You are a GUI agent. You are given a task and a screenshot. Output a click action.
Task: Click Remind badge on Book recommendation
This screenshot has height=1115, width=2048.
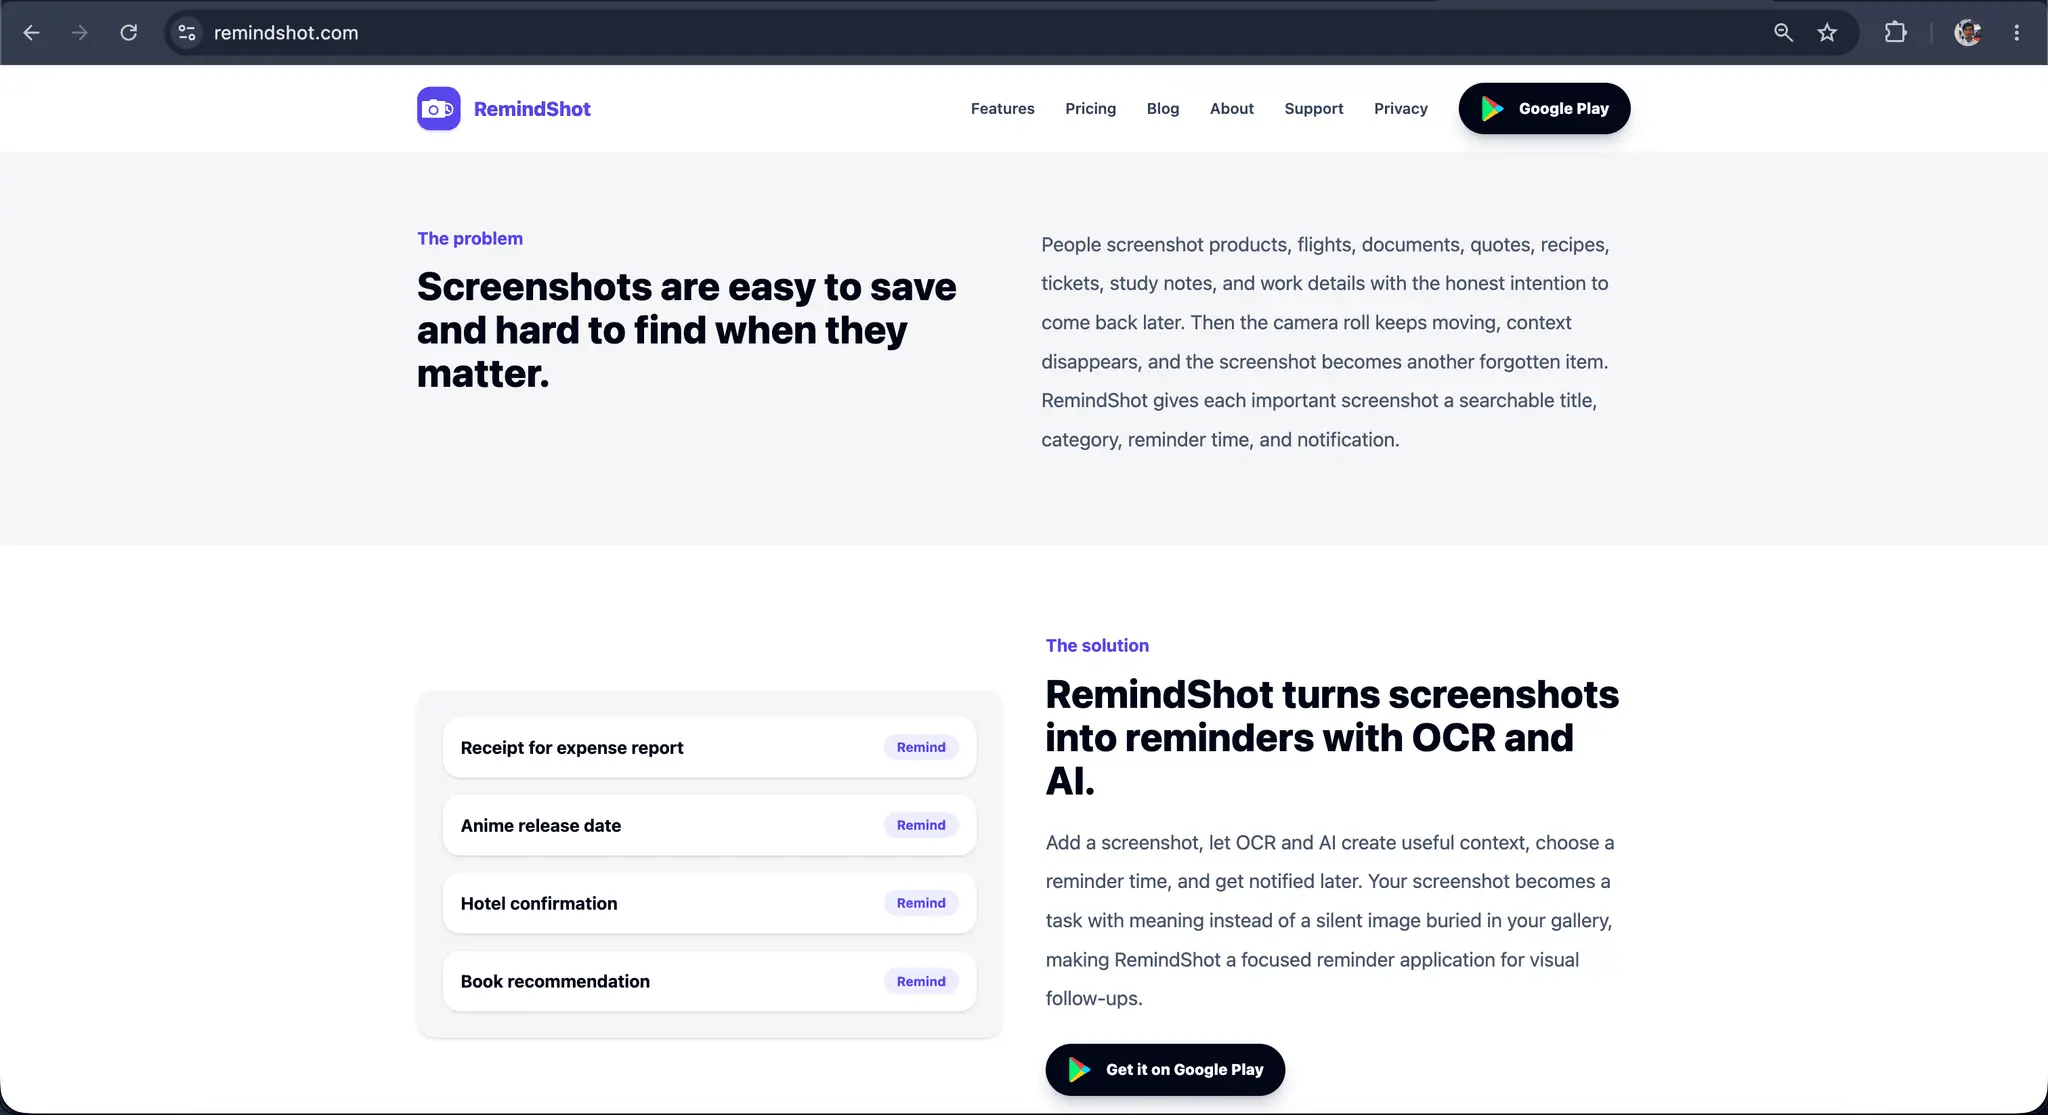pyautogui.click(x=921, y=981)
